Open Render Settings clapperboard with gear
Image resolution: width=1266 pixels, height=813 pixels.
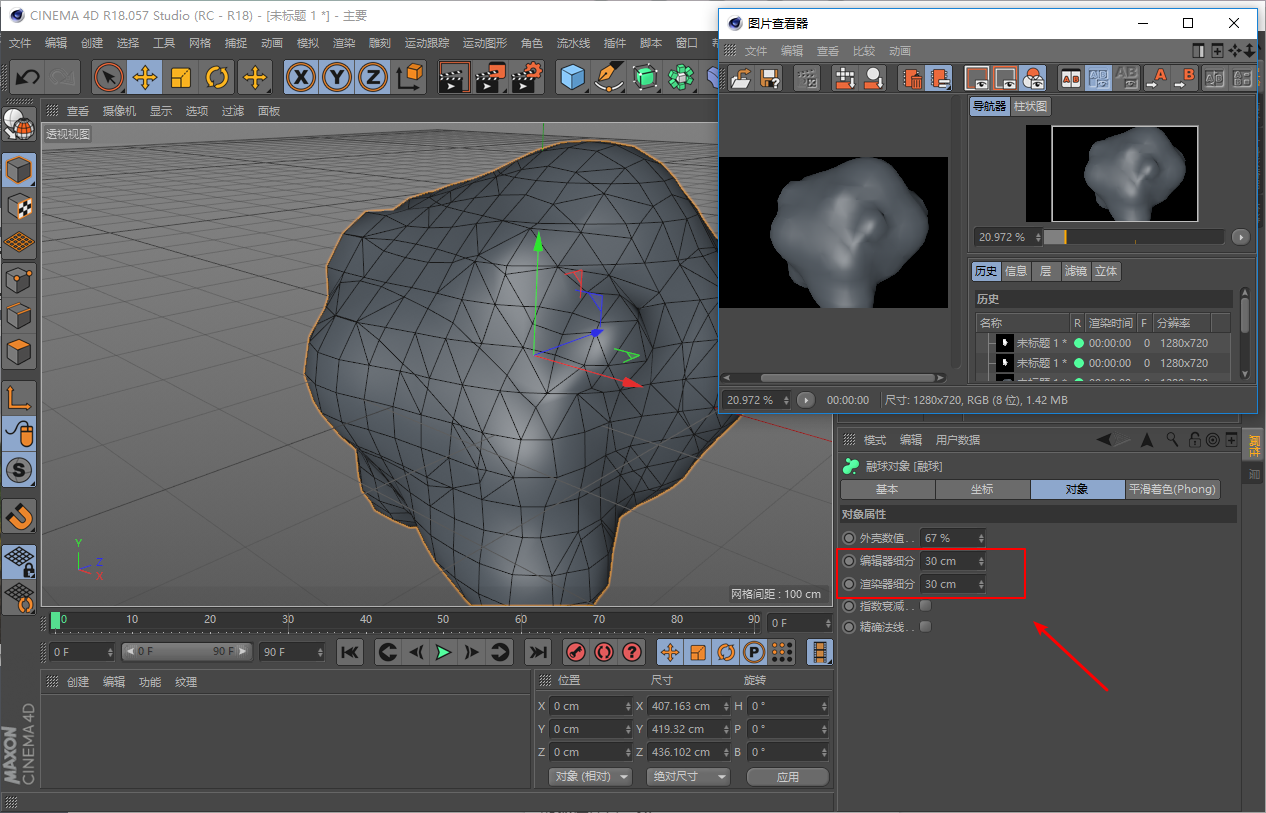coord(527,77)
